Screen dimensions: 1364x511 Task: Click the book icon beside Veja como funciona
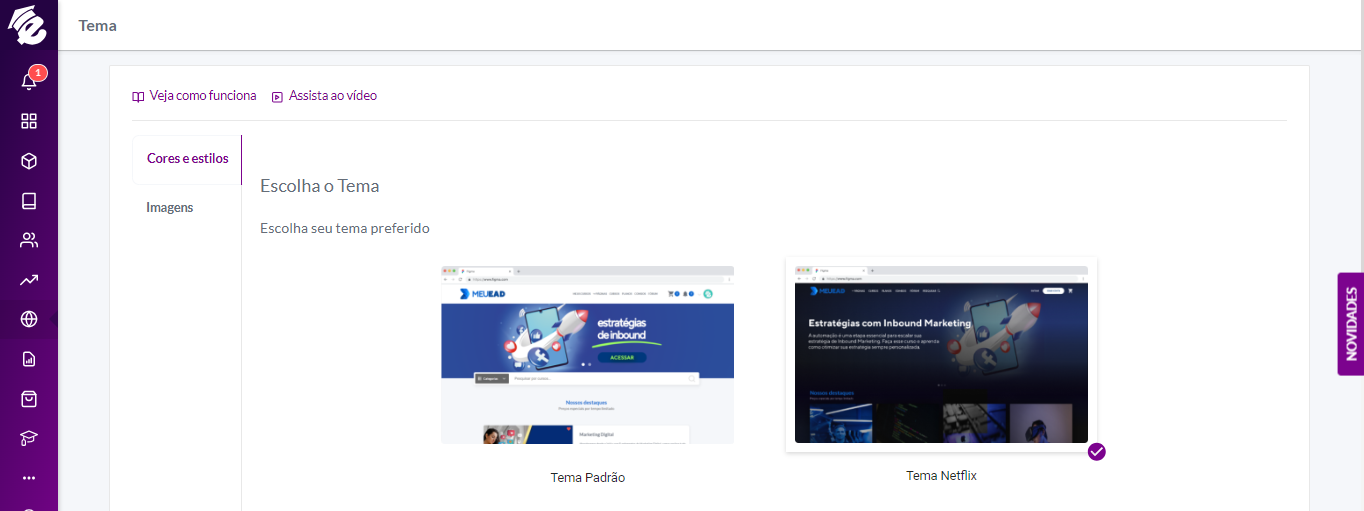point(138,97)
